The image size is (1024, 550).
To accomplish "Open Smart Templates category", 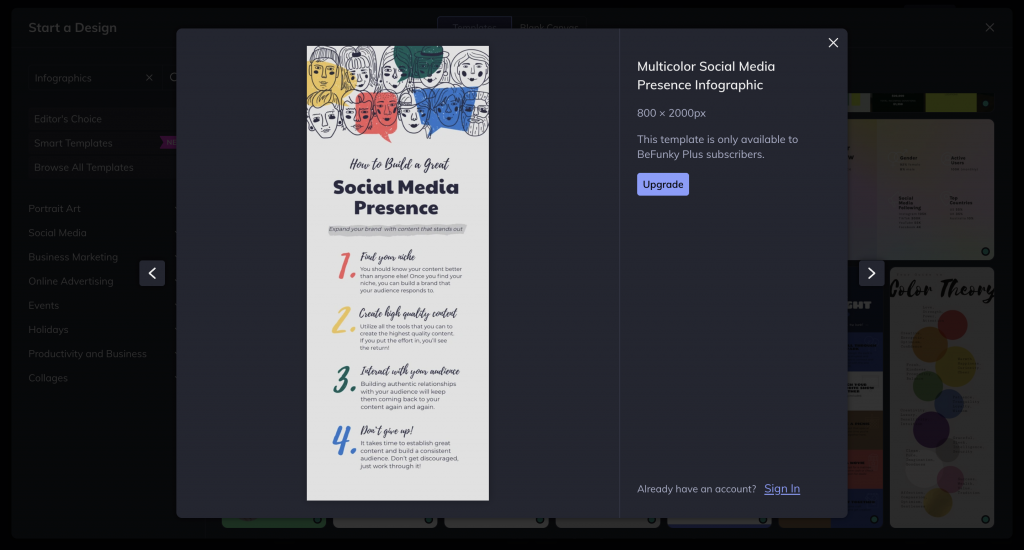I will click(x=74, y=143).
